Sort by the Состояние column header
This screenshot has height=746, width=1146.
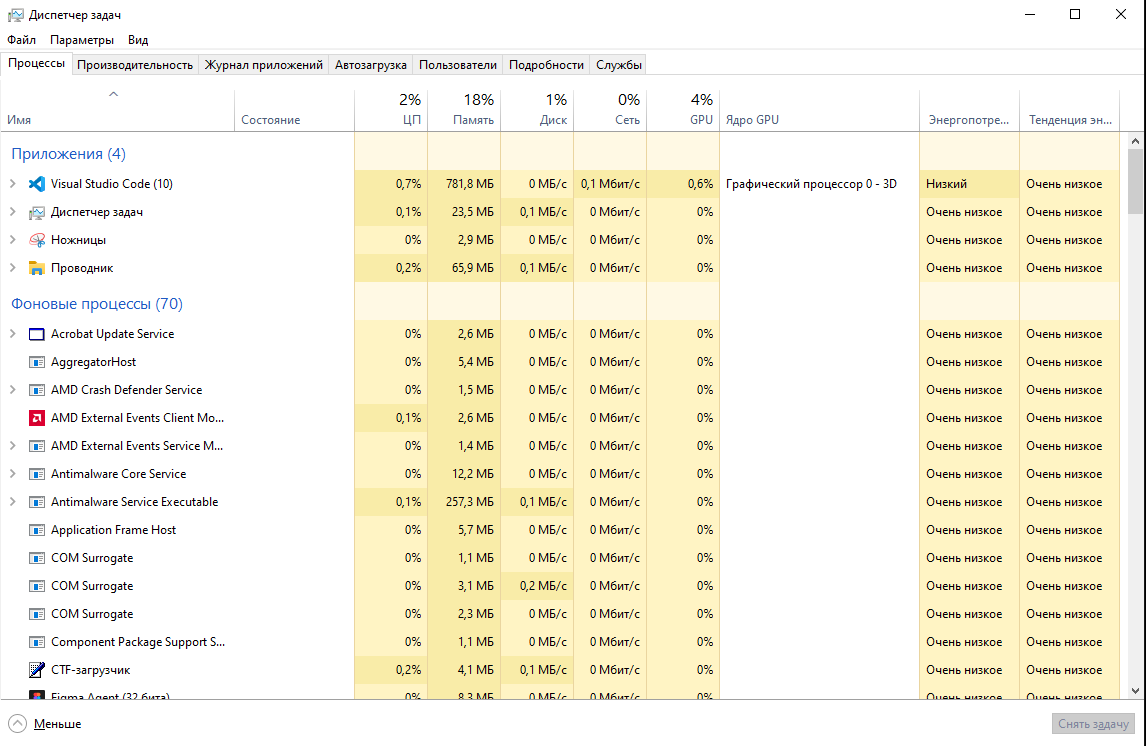(x=295, y=111)
